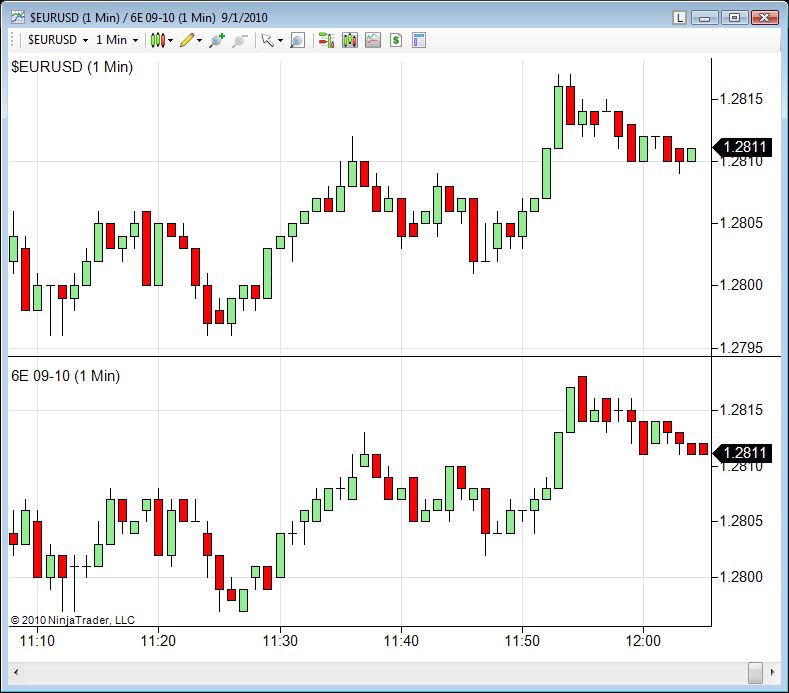Open the $EURUSD instrument dropdown
789x693 pixels.
coord(57,40)
